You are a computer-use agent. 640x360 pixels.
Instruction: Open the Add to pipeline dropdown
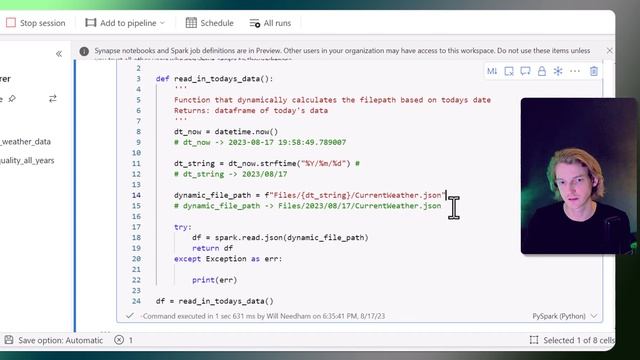(x=125, y=23)
